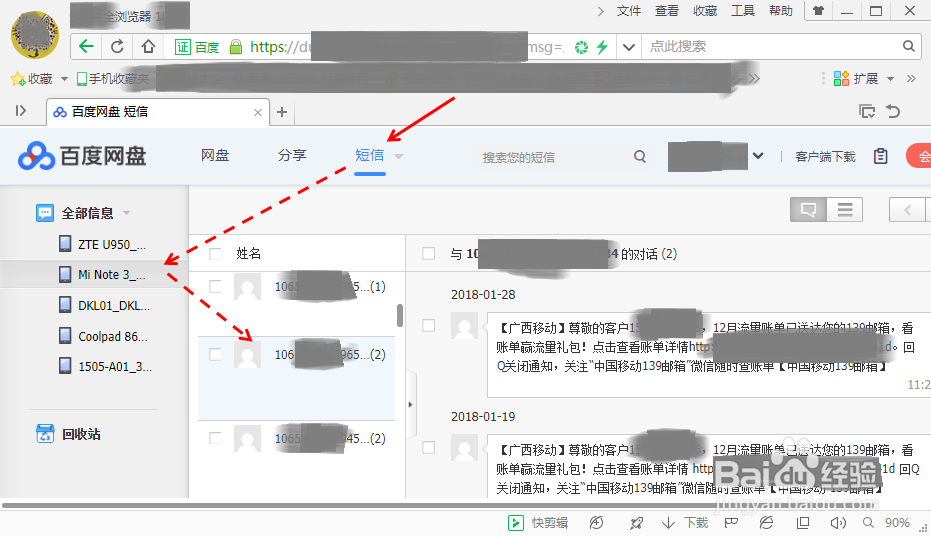The height and width of the screenshot is (536, 931).
Task: Expand the 全部信息 dropdown arrow
Action: [126, 213]
